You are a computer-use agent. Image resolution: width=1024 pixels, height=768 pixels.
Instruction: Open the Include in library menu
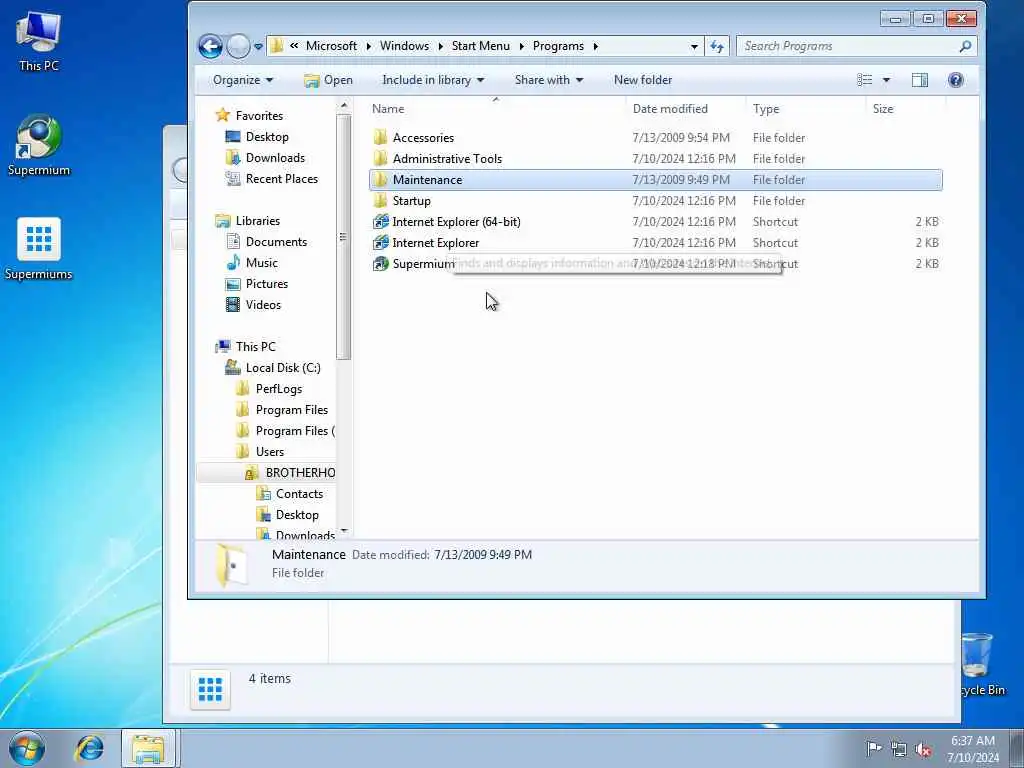433,80
